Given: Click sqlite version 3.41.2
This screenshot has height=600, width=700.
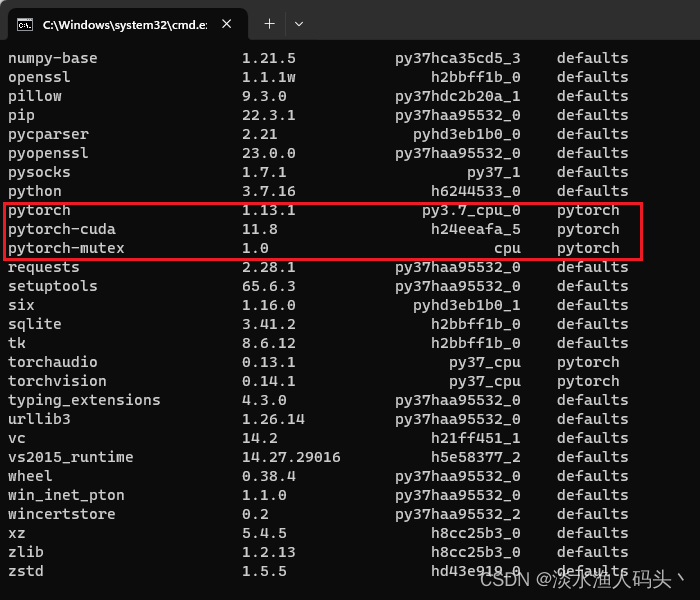Looking at the screenshot, I should coord(269,324).
